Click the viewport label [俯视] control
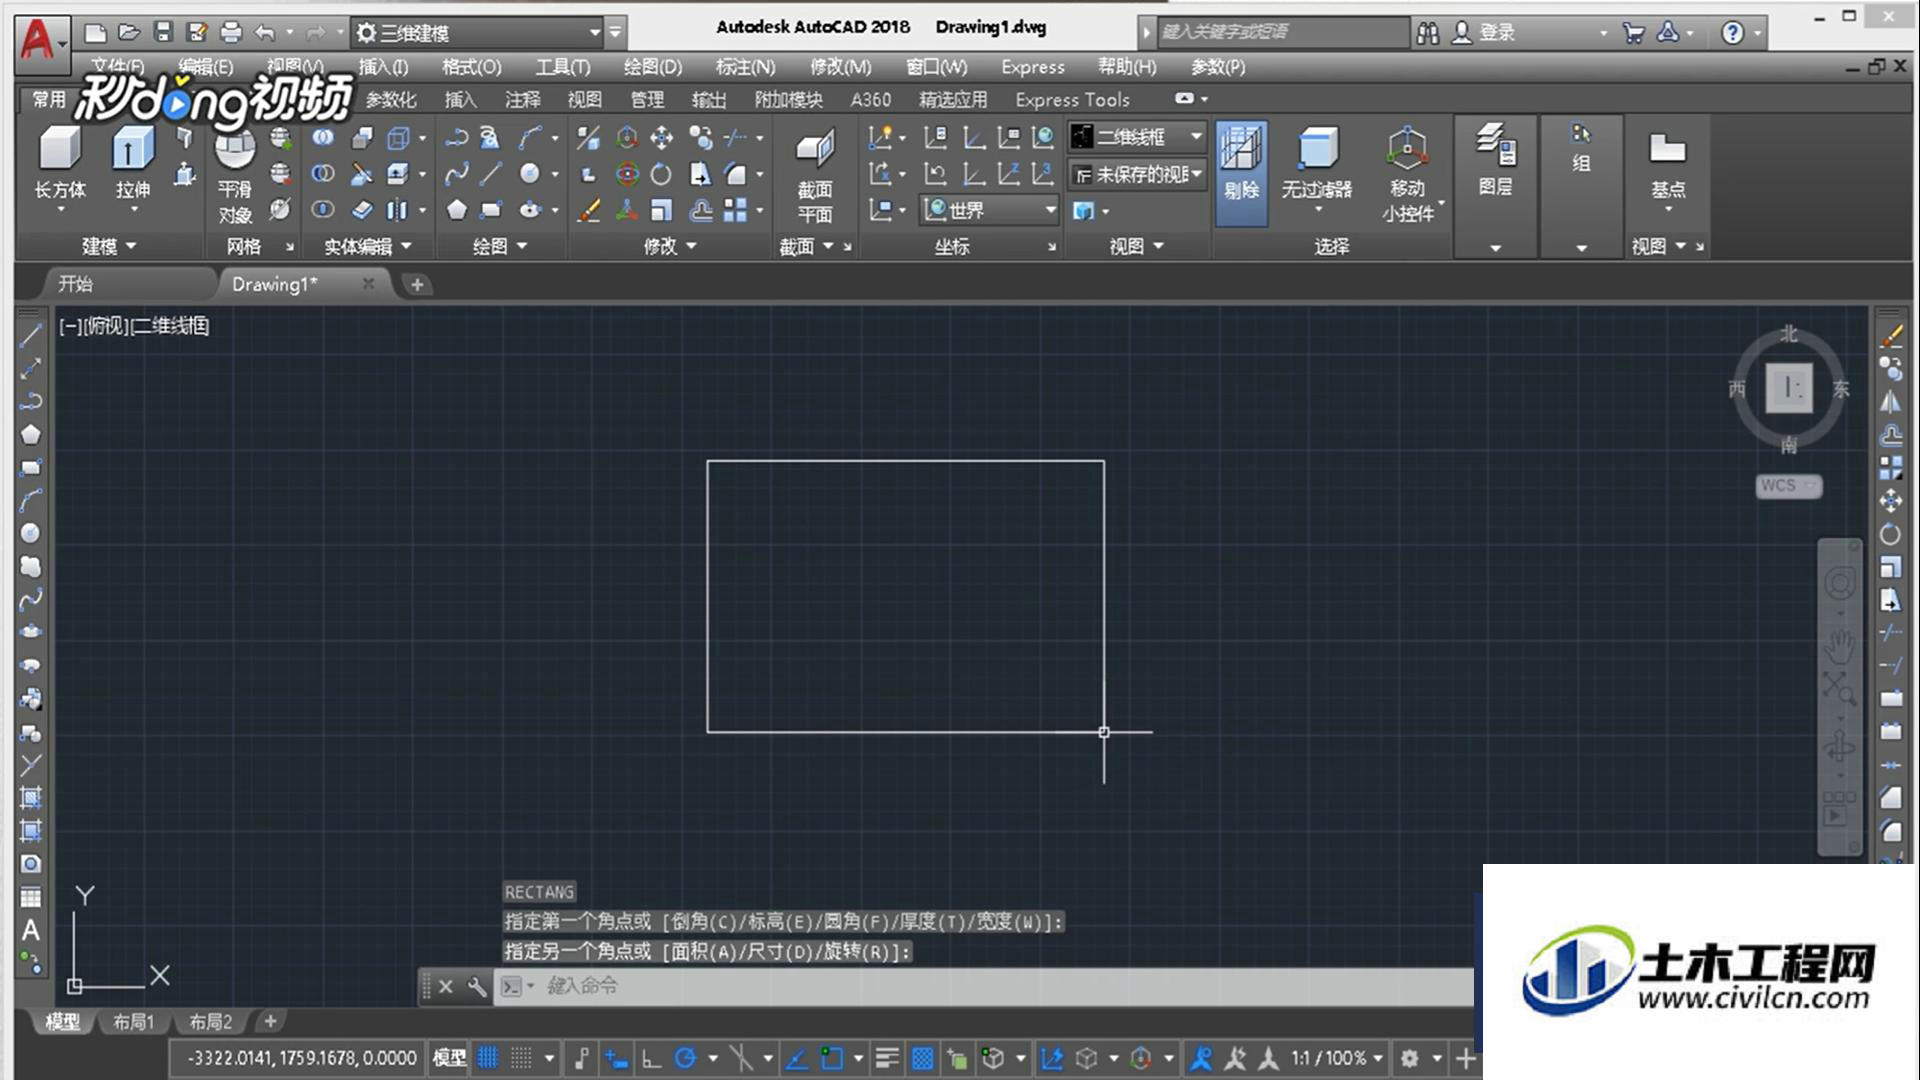This screenshot has height=1080, width=1920. pyautogui.click(x=104, y=326)
